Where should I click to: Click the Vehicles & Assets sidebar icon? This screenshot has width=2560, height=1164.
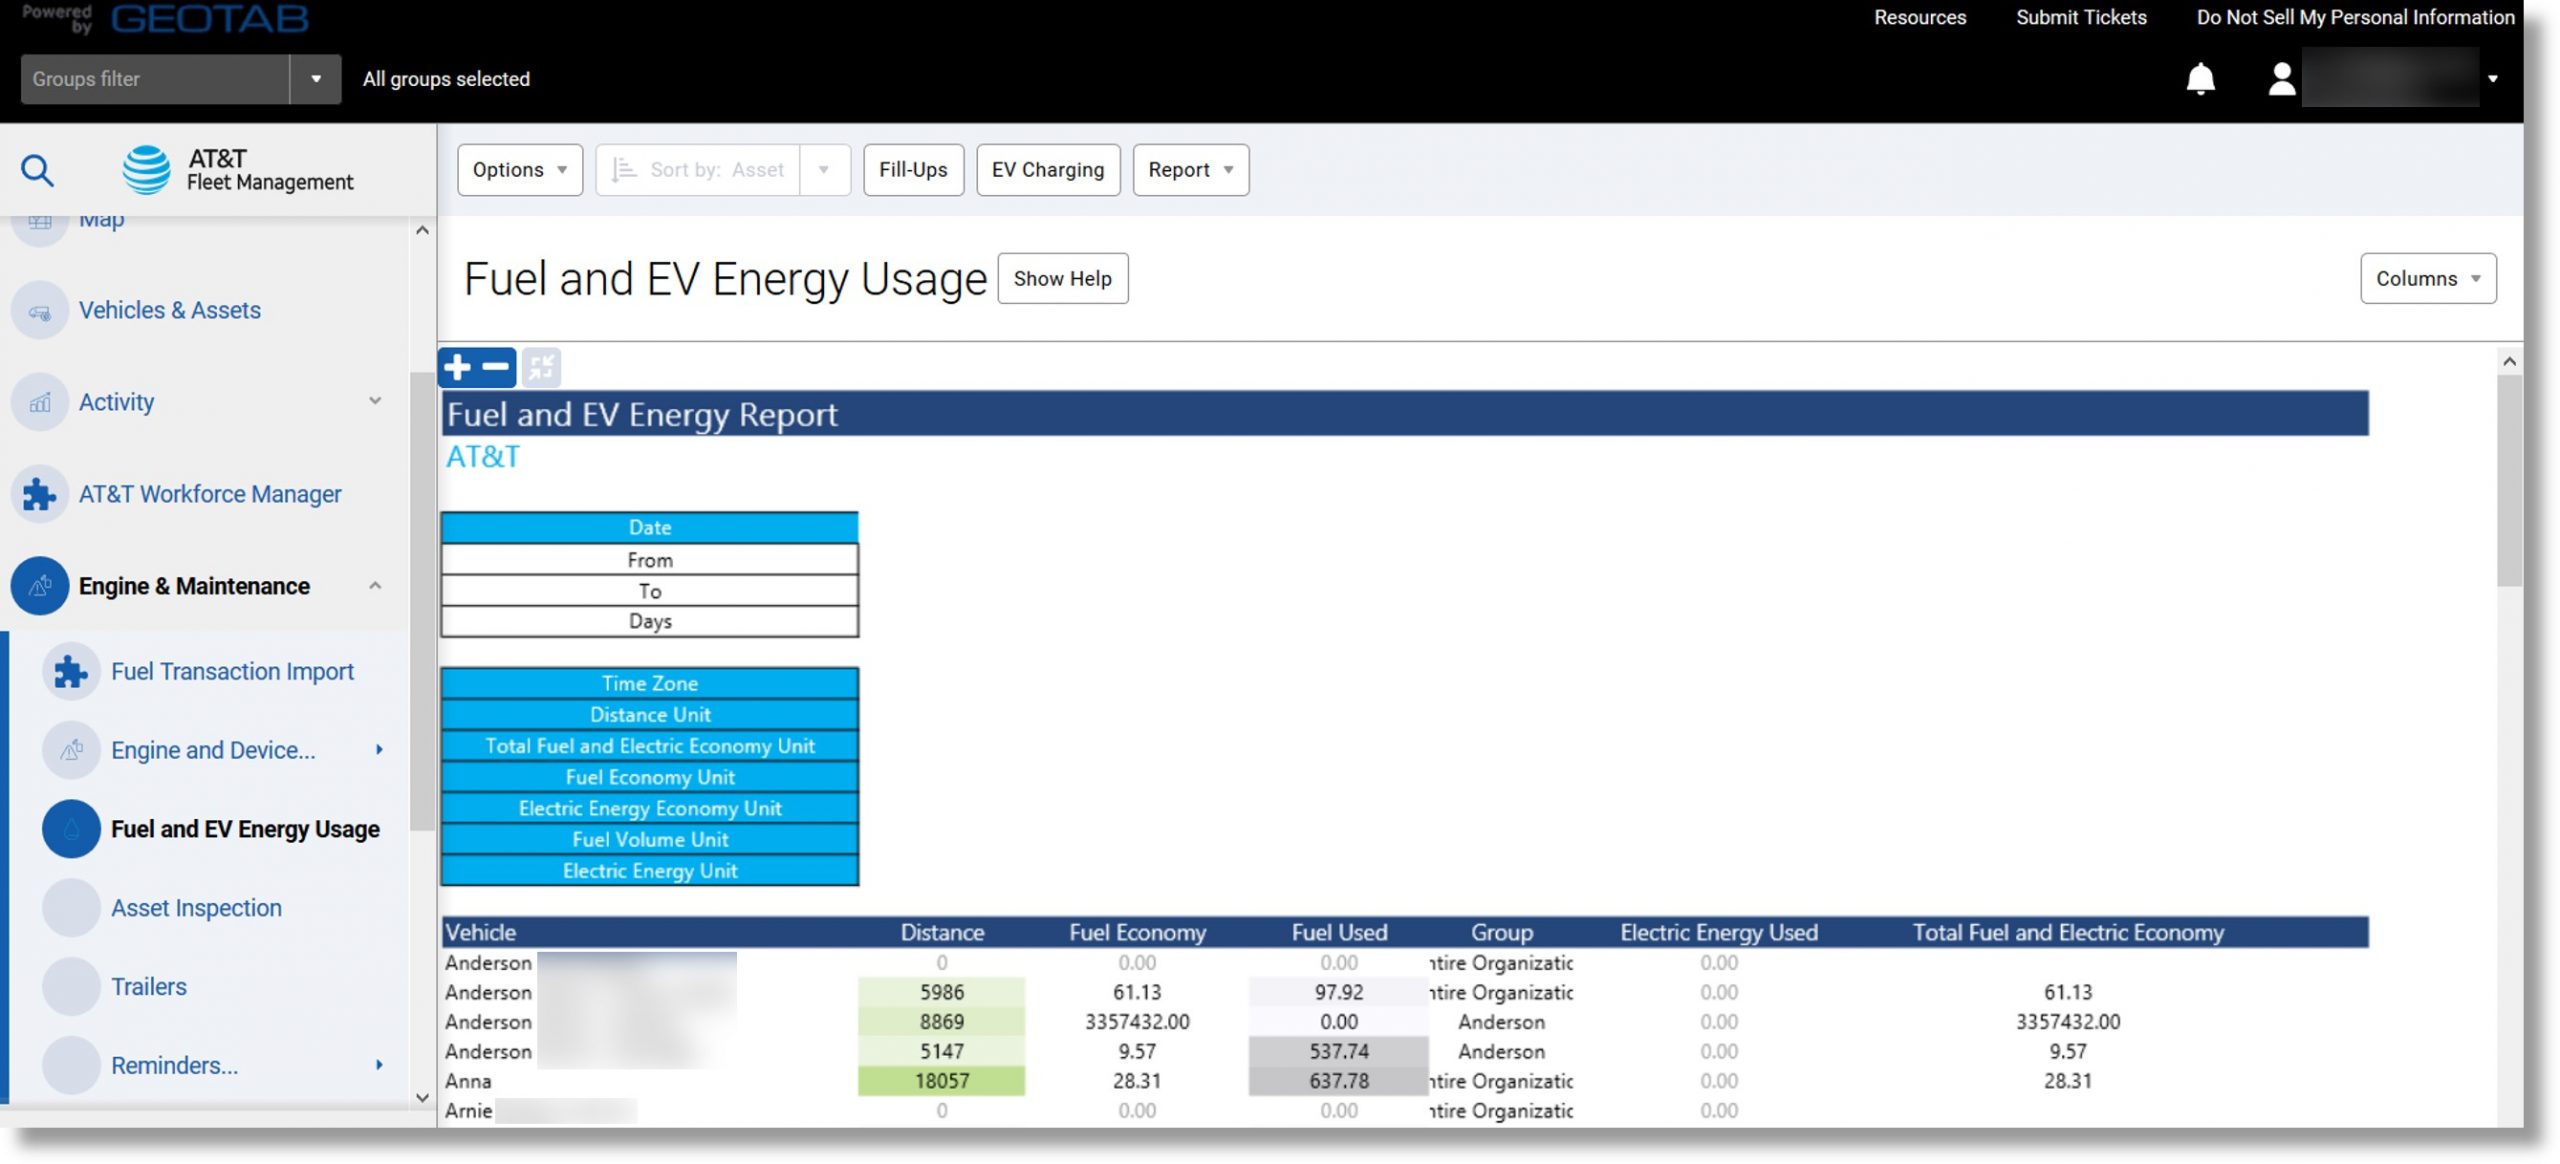(x=41, y=310)
